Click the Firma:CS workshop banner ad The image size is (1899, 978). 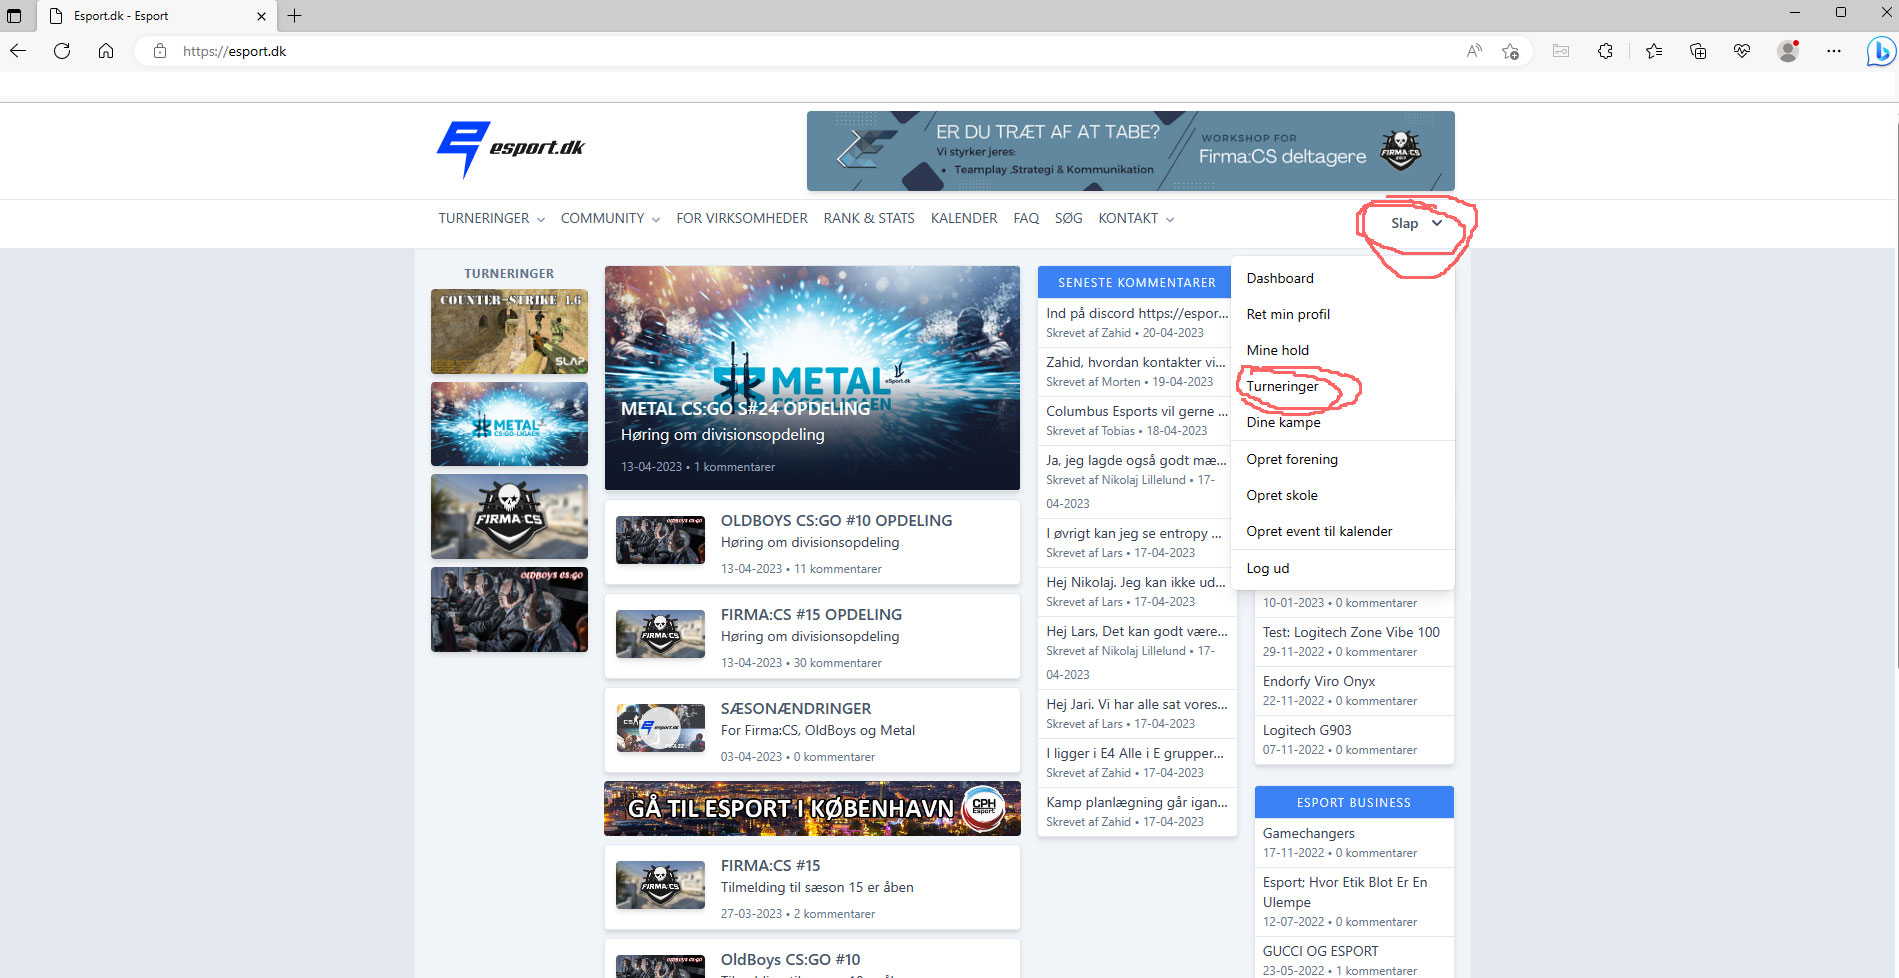point(1130,151)
